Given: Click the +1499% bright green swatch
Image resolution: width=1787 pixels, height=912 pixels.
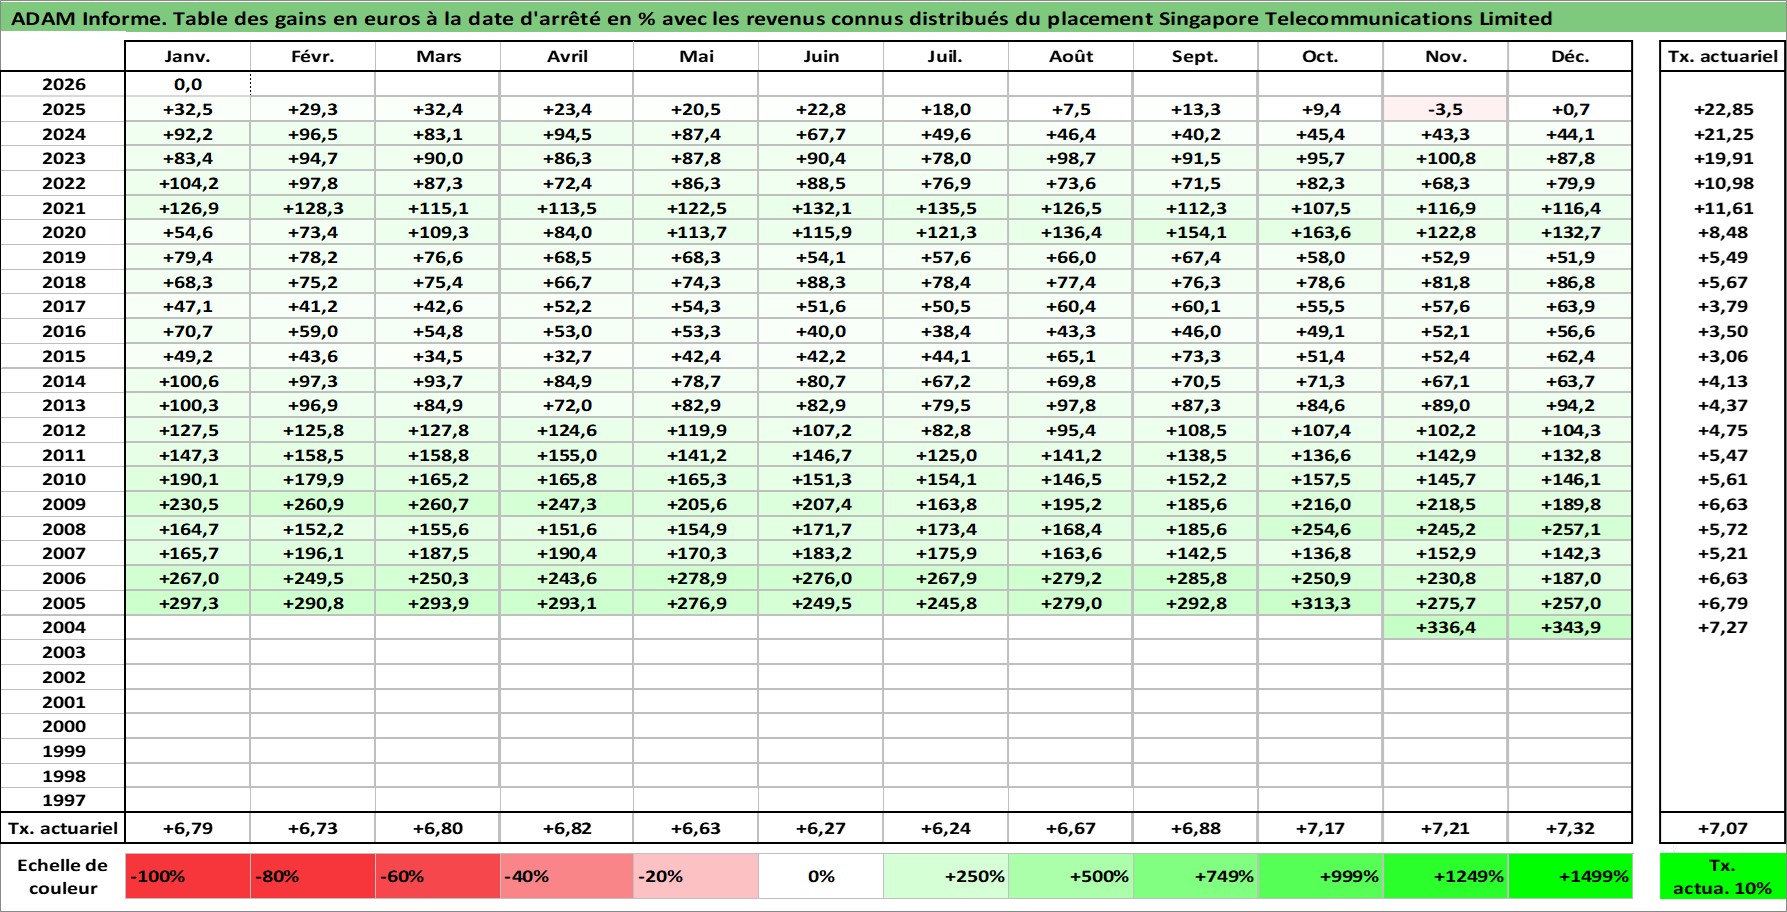Looking at the screenshot, I should coord(1570,877).
